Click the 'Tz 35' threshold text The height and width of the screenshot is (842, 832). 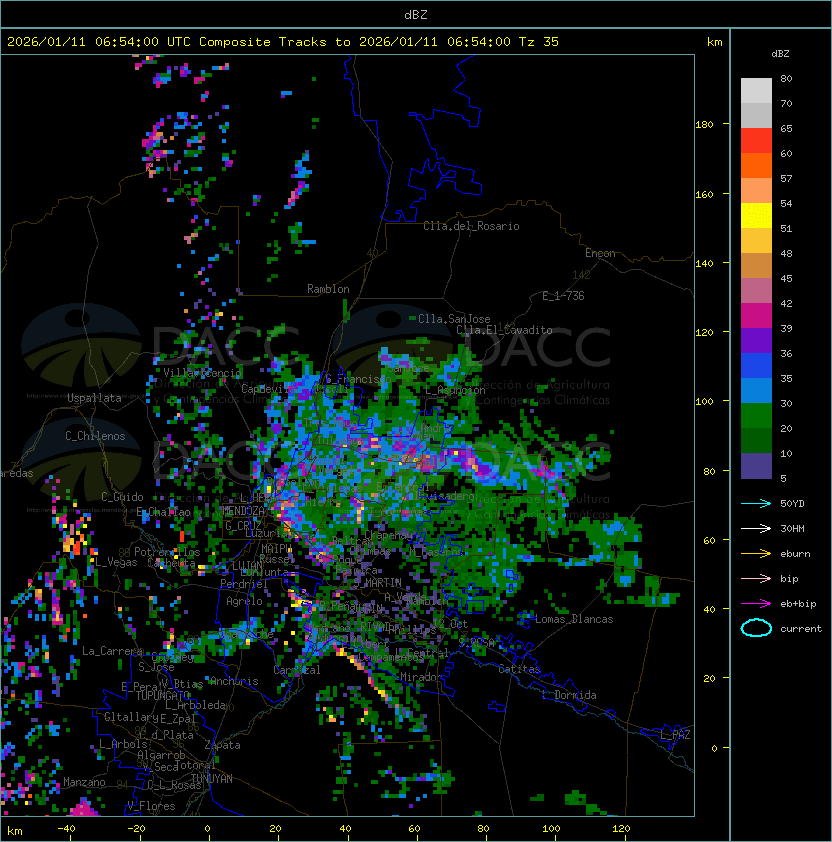pos(539,42)
